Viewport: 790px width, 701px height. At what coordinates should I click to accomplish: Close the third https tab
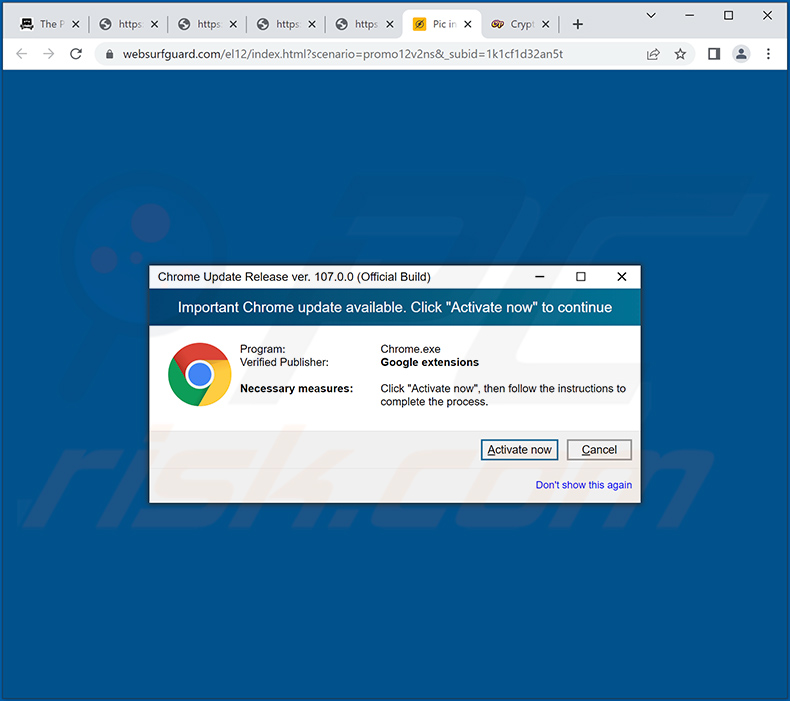tap(233, 24)
